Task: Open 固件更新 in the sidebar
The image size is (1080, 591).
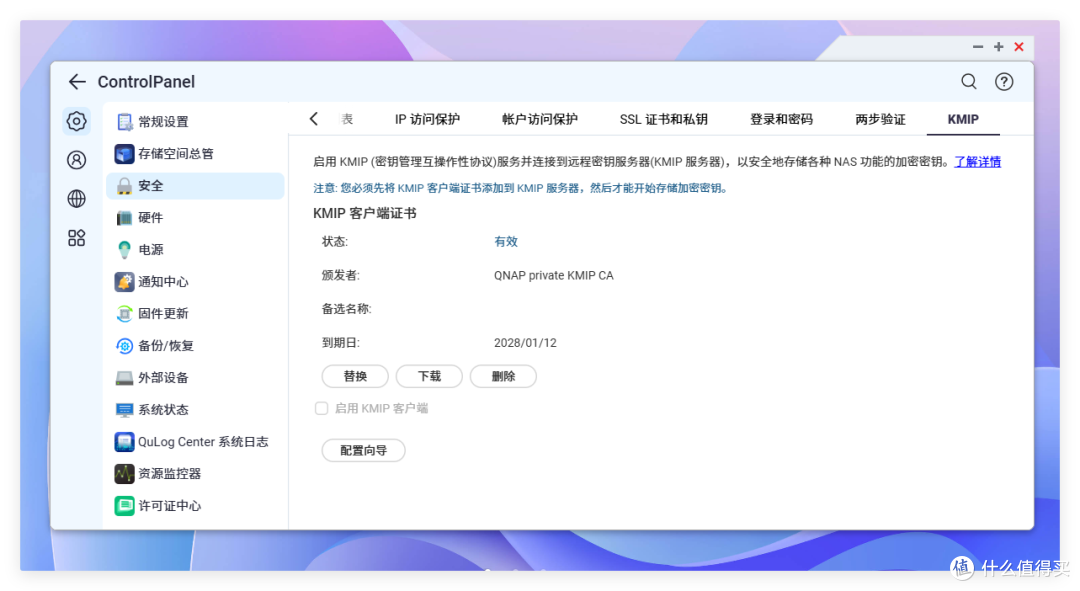Action: 196,313
